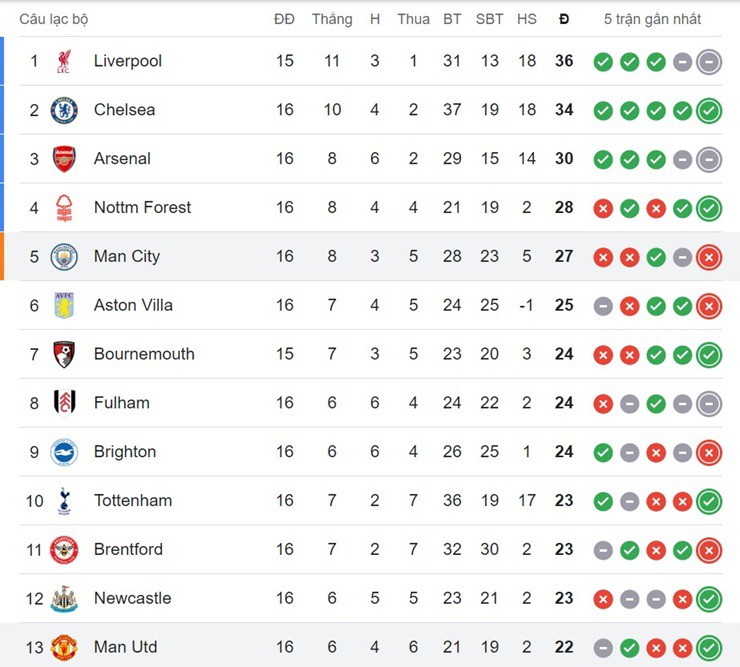The height and width of the screenshot is (667, 740).
Task: Open the Bournemouth team link
Action: [x=144, y=354]
